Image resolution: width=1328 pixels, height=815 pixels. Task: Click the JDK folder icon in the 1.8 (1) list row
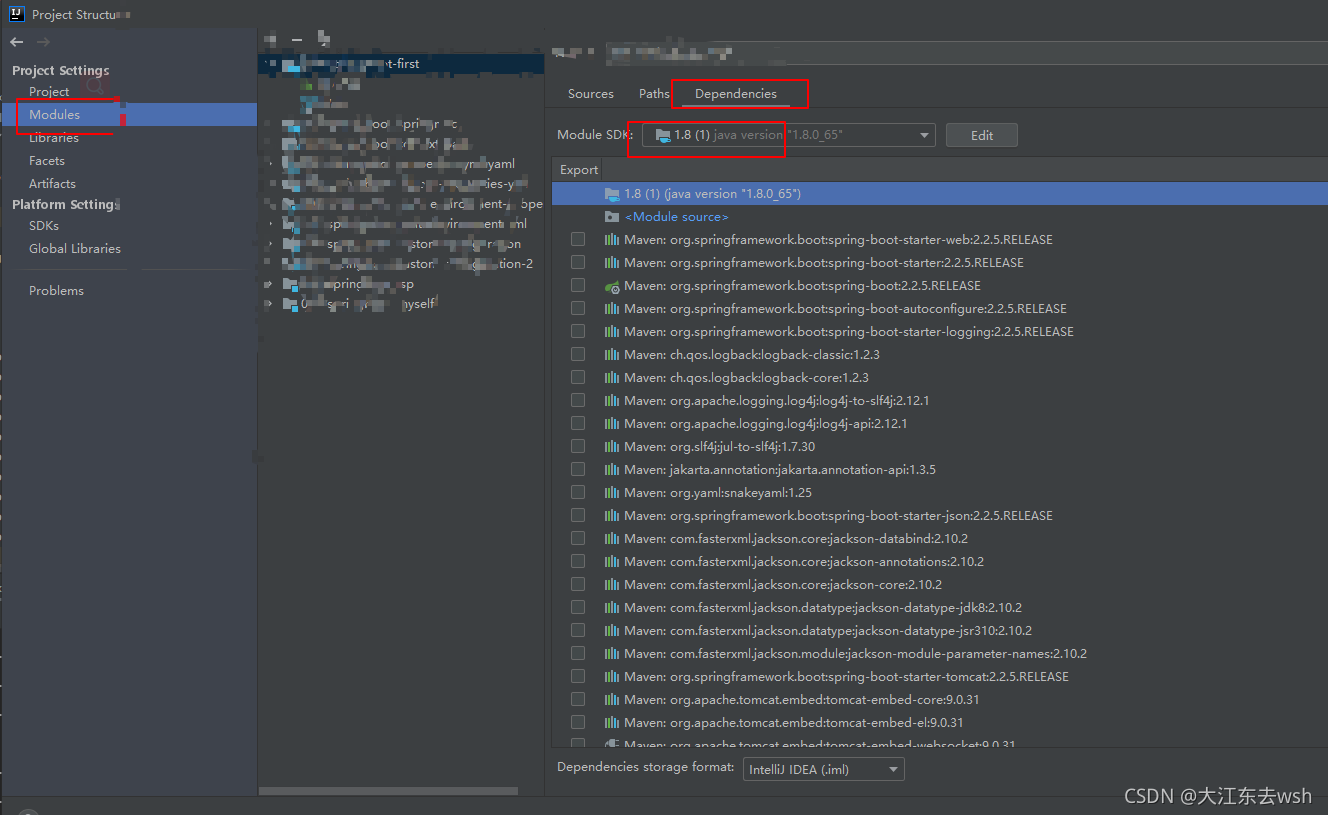click(612, 193)
